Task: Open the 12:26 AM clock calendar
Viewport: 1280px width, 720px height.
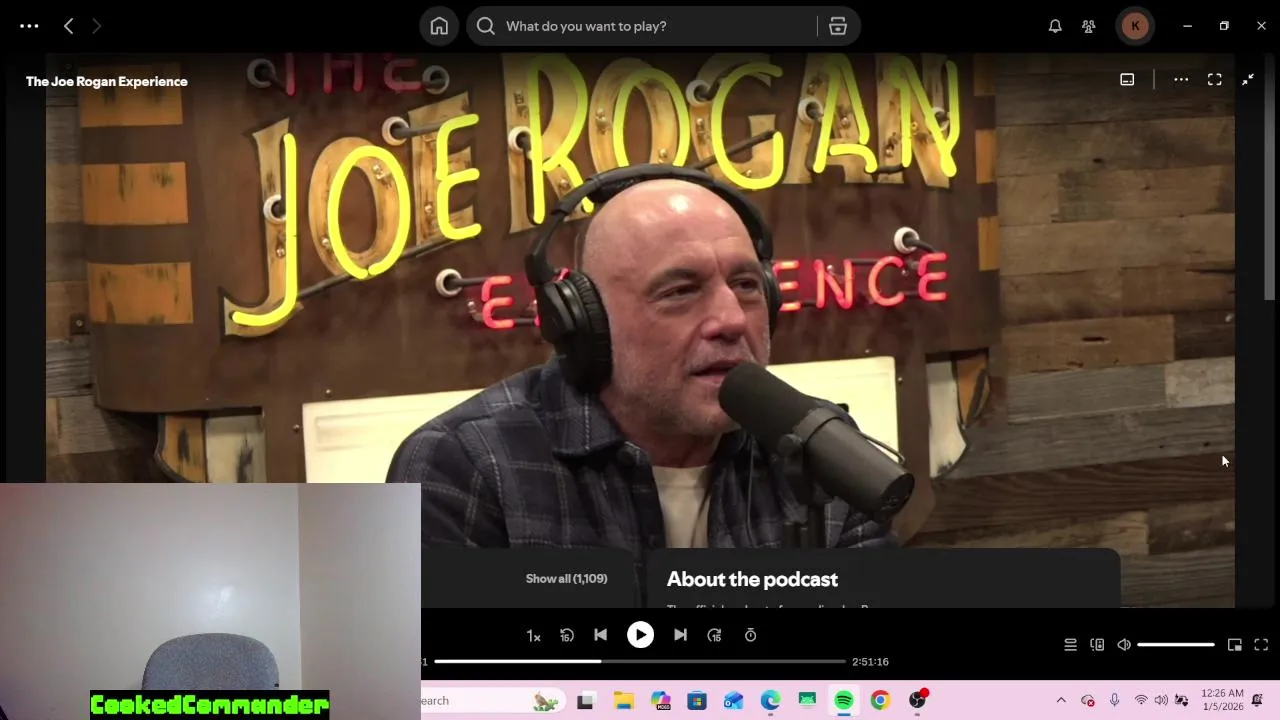Action: pos(1222,700)
